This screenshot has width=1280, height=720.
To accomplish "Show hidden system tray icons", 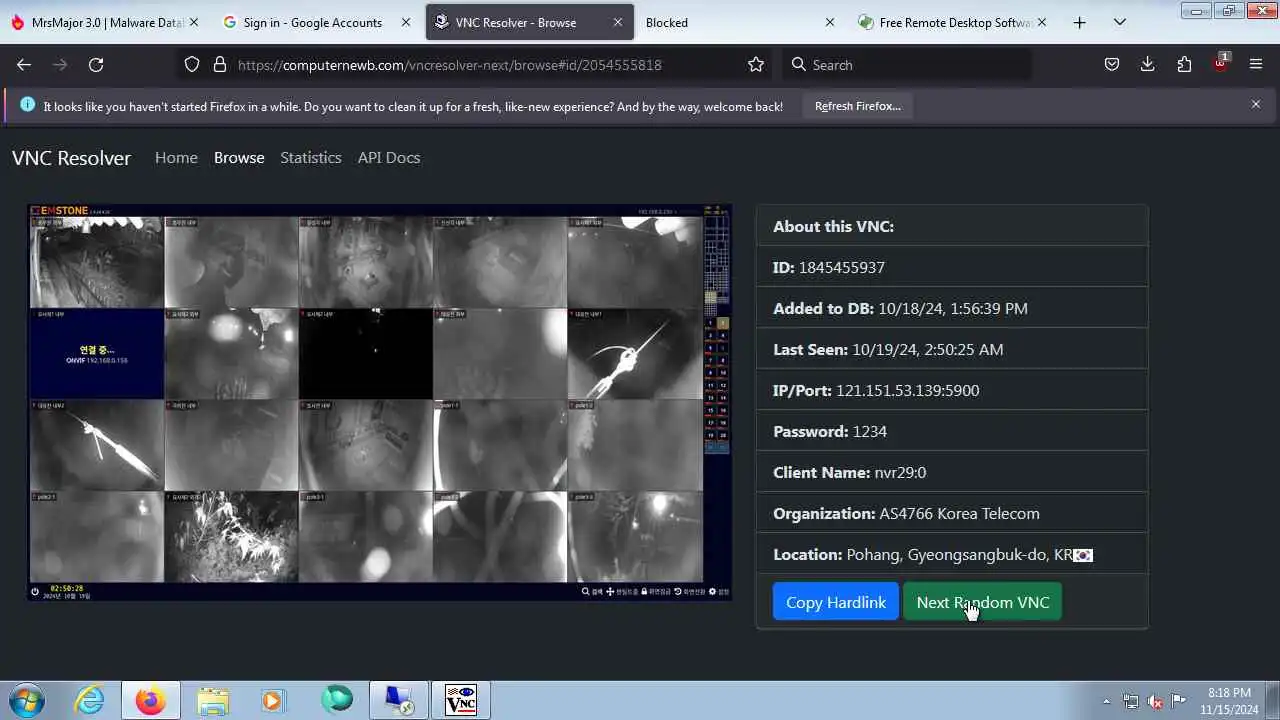I will (x=1106, y=701).
